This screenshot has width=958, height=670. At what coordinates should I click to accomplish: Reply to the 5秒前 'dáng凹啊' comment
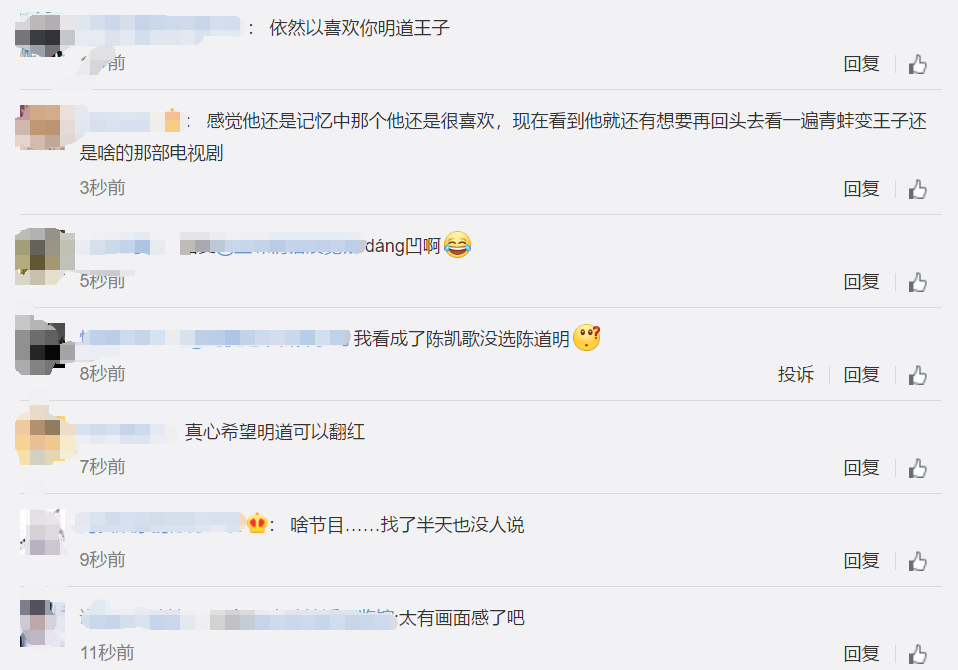click(861, 282)
